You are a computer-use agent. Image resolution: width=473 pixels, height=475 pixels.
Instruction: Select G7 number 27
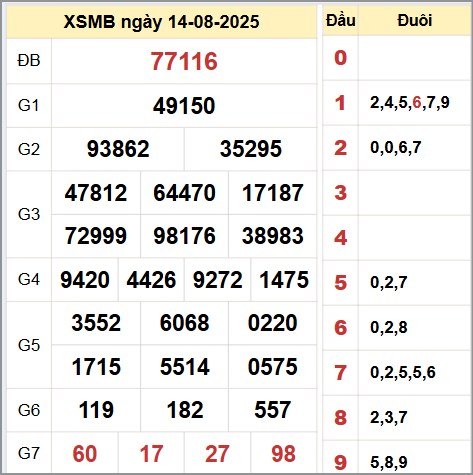217,454
